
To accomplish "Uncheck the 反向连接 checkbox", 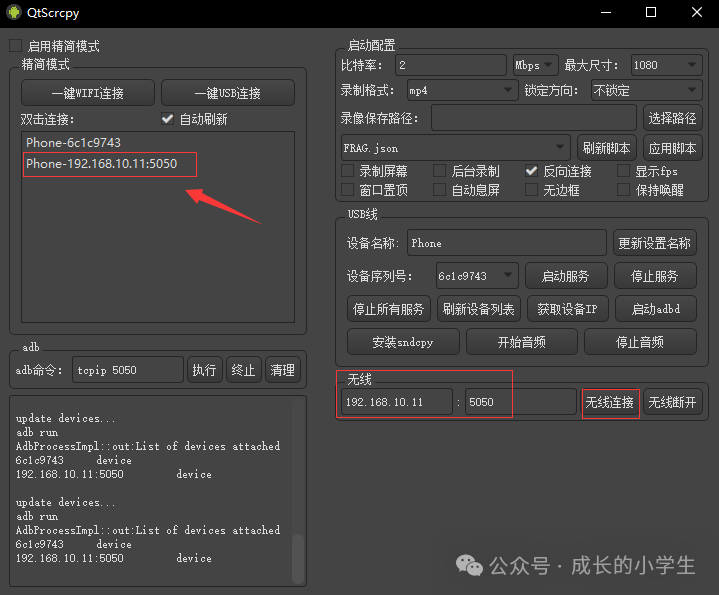I will (531, 171).
